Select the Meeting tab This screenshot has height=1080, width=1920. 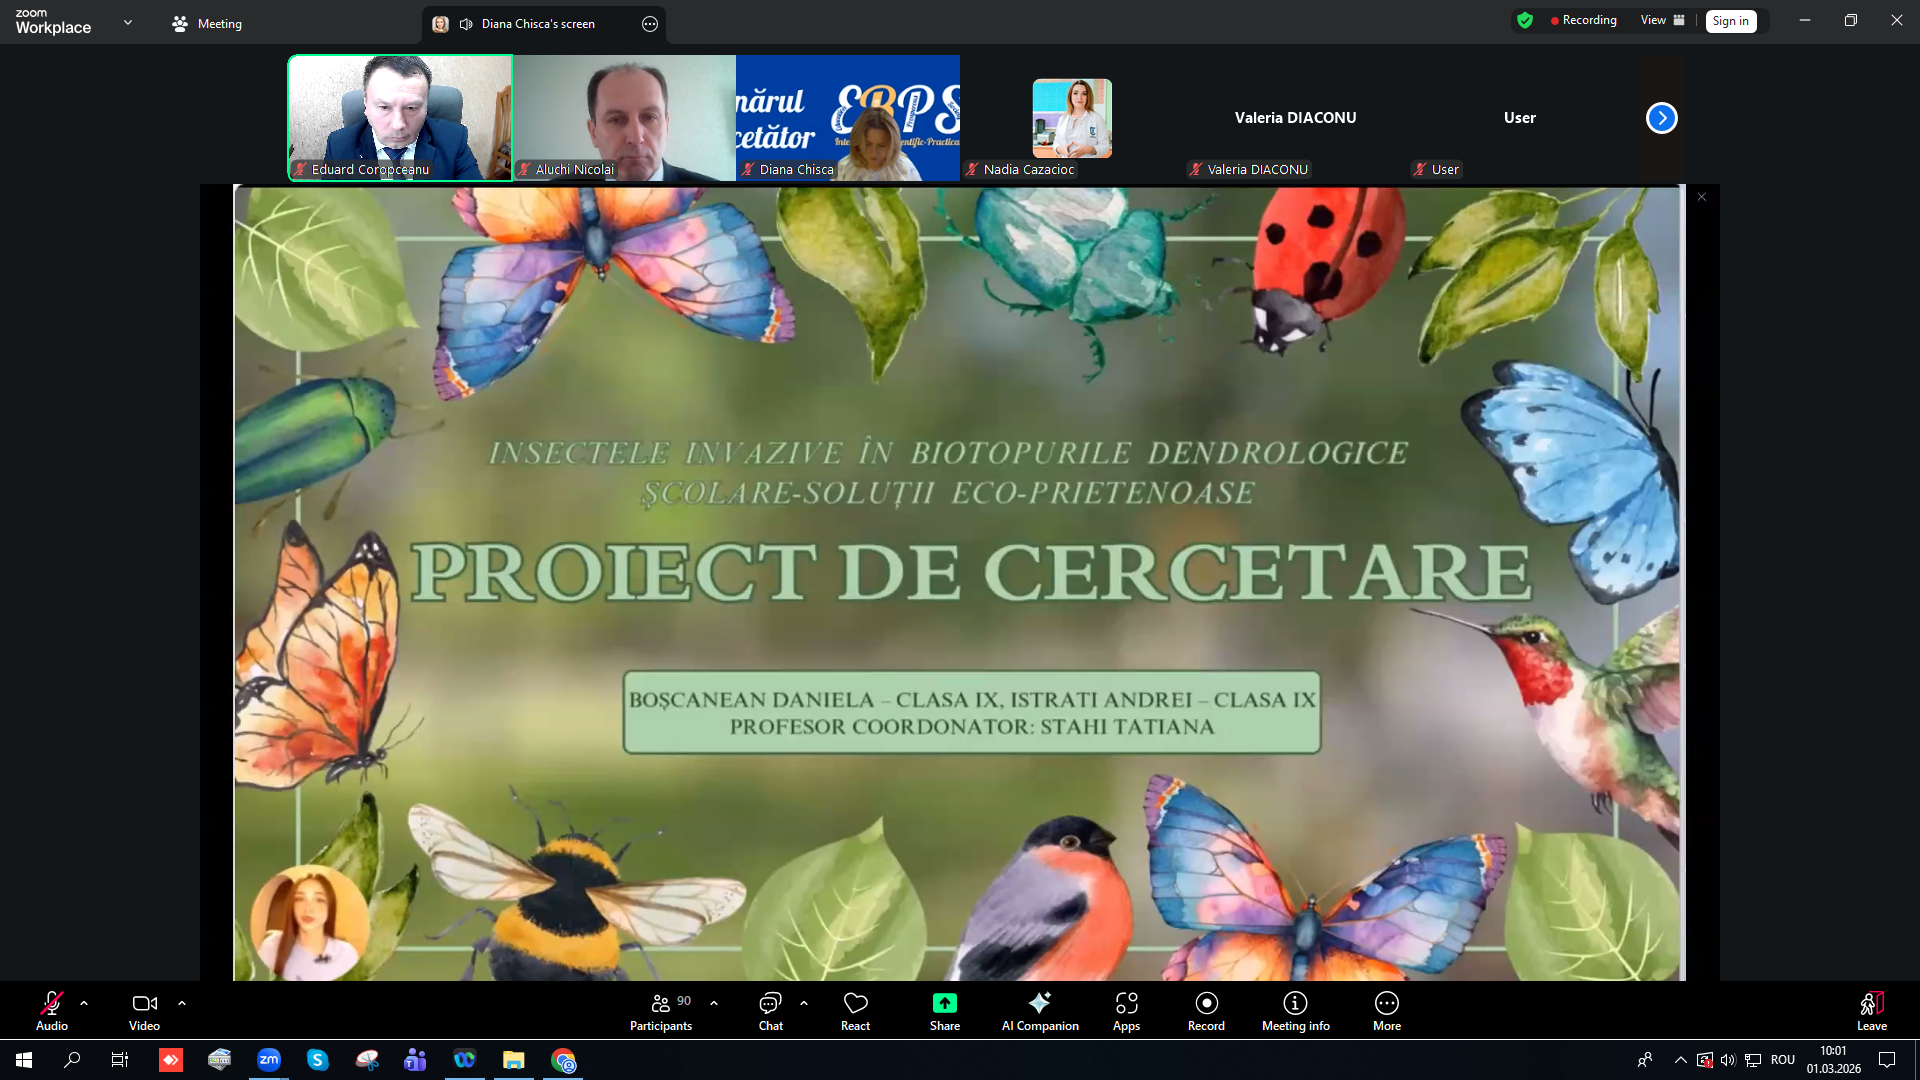(207, 24)
